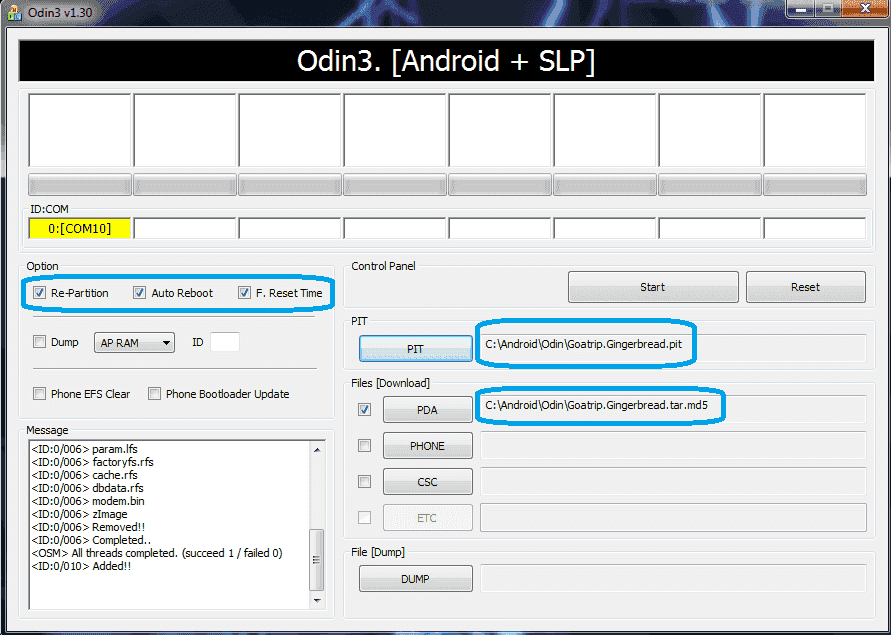Click the dump ID input field
Image resolution: width=891 pixels, height=635 pixels.
coord(225,342)
